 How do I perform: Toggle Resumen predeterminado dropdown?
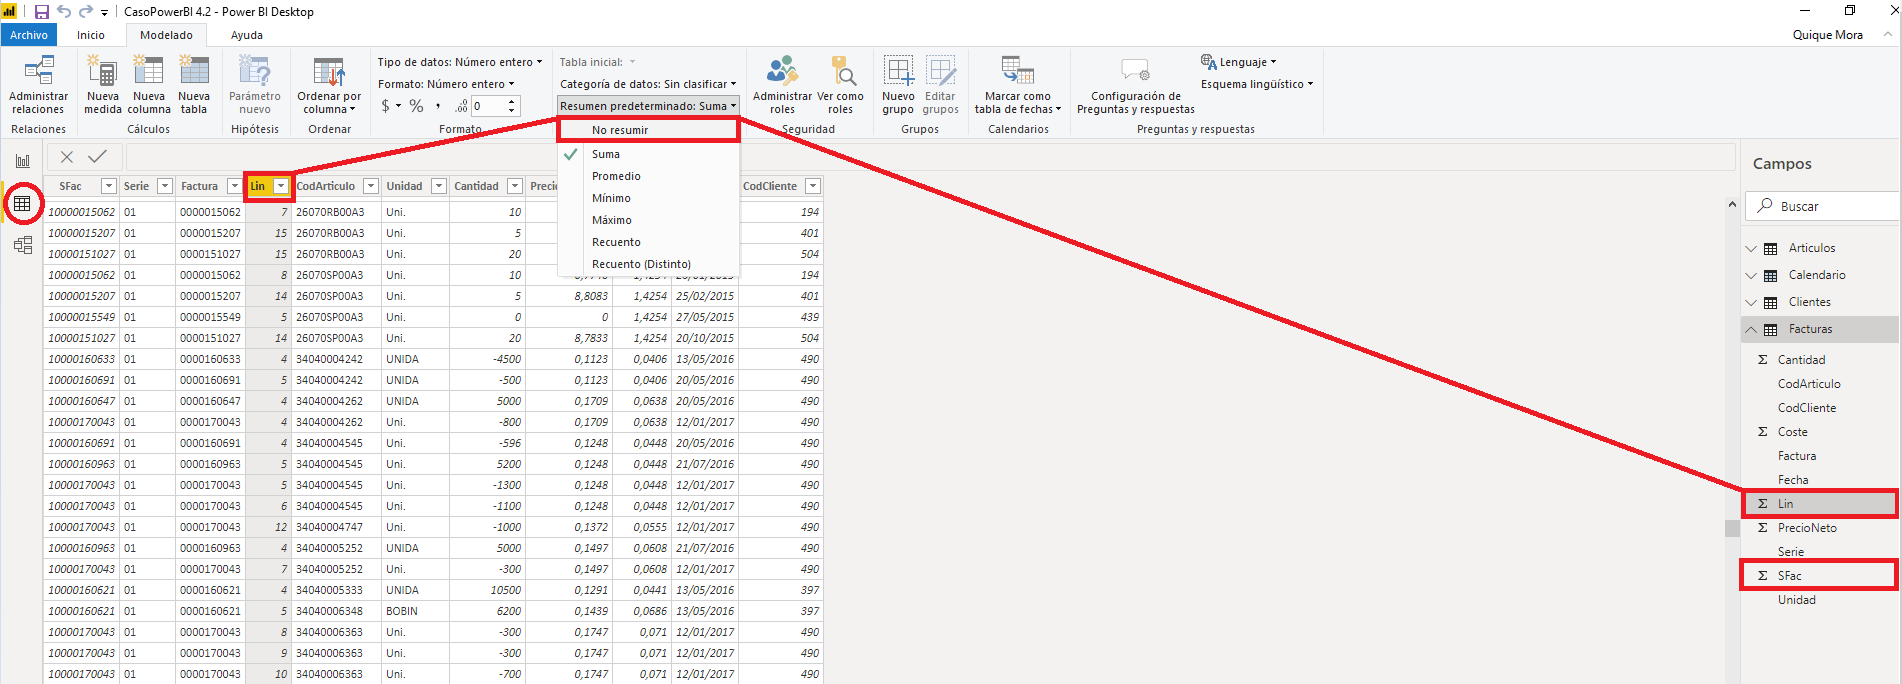pyautogui.click(x=648, y=106)
